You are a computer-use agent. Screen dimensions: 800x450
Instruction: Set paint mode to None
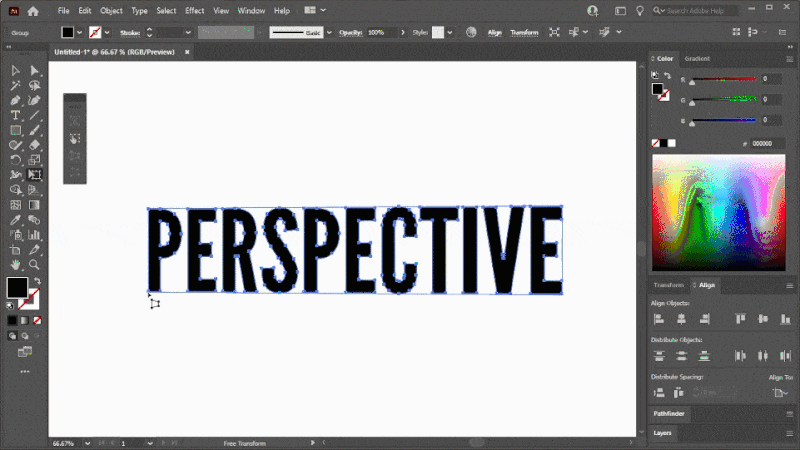(37, 320)
